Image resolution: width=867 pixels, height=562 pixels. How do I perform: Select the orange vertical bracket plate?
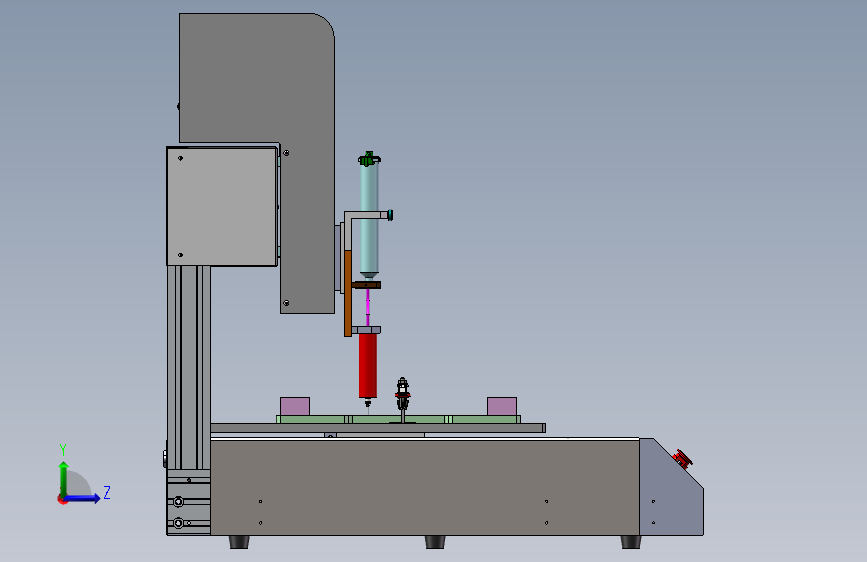point(348,293)
